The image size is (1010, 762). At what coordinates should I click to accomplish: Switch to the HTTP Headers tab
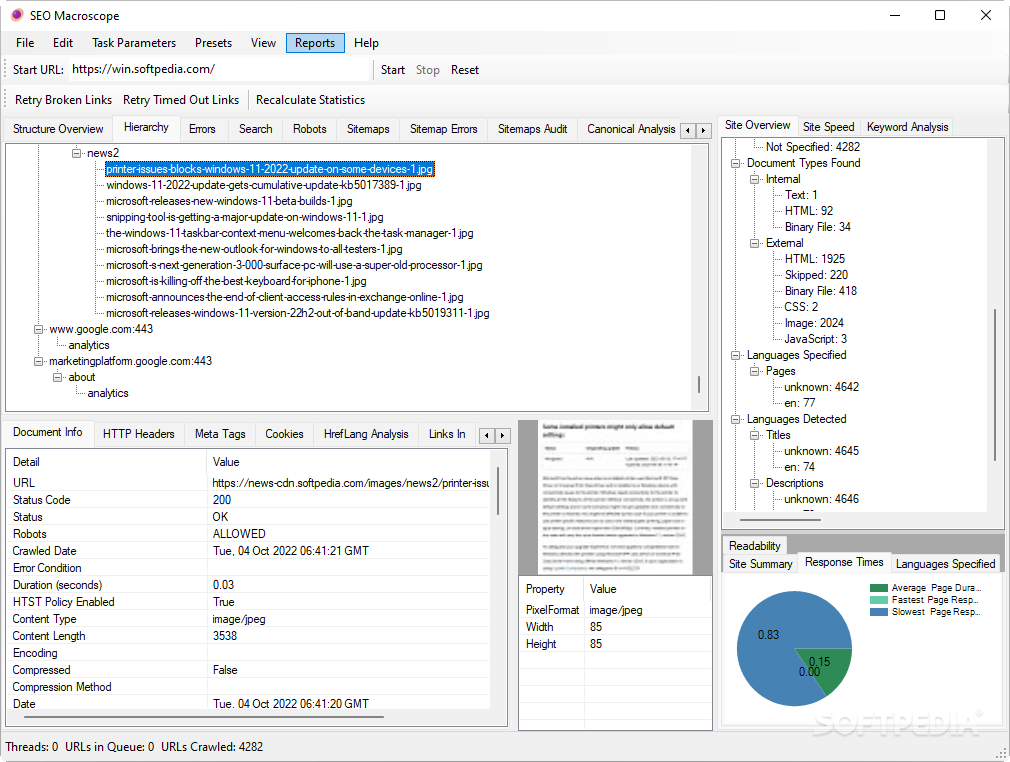138,434
